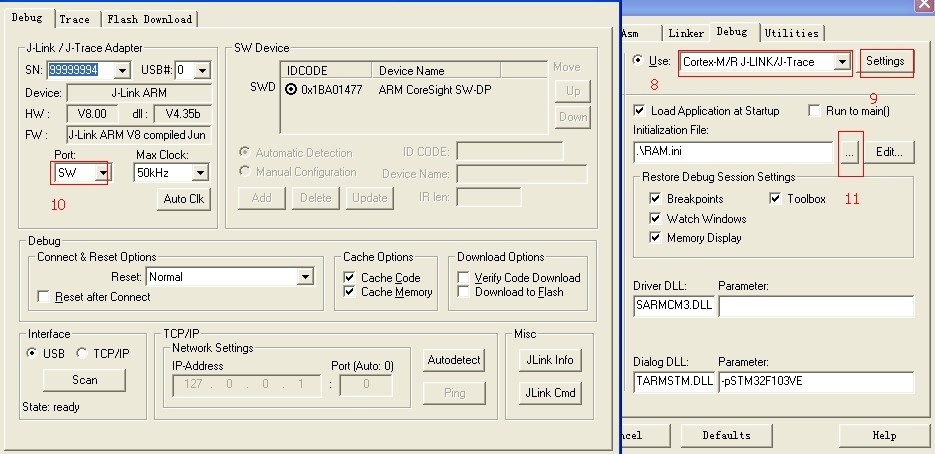The width and height of the screenshot is (935, 454).
Task: Open the Flash Download tab
Action: (x=150, y=19)
